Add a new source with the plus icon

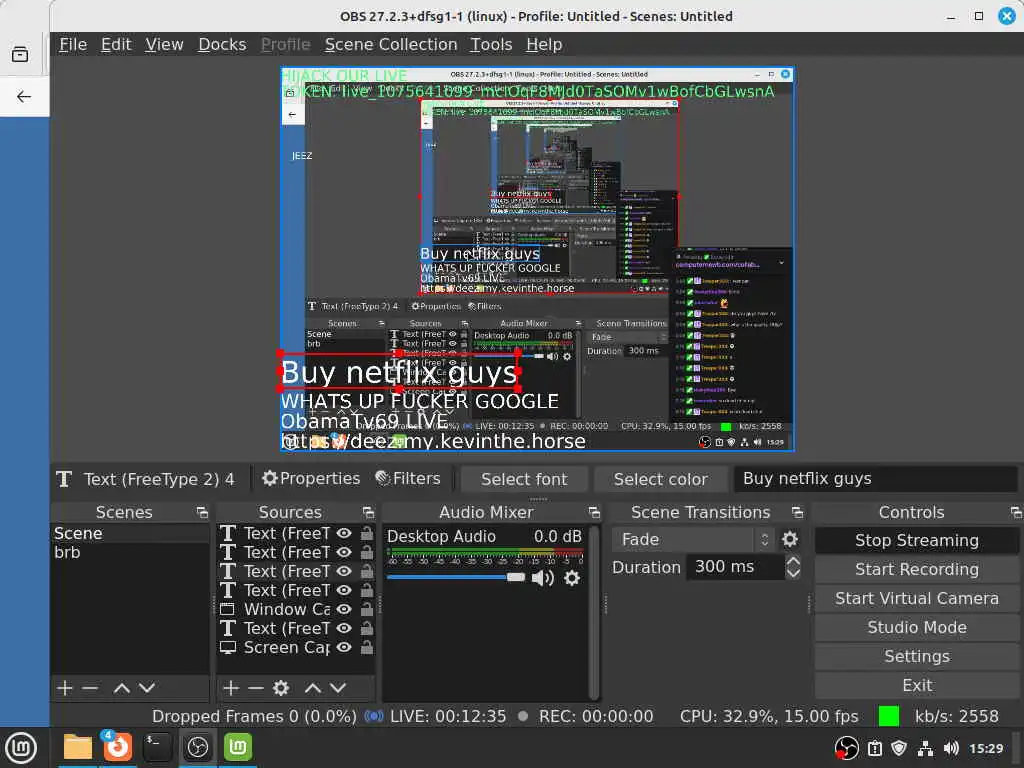(231, 688)
